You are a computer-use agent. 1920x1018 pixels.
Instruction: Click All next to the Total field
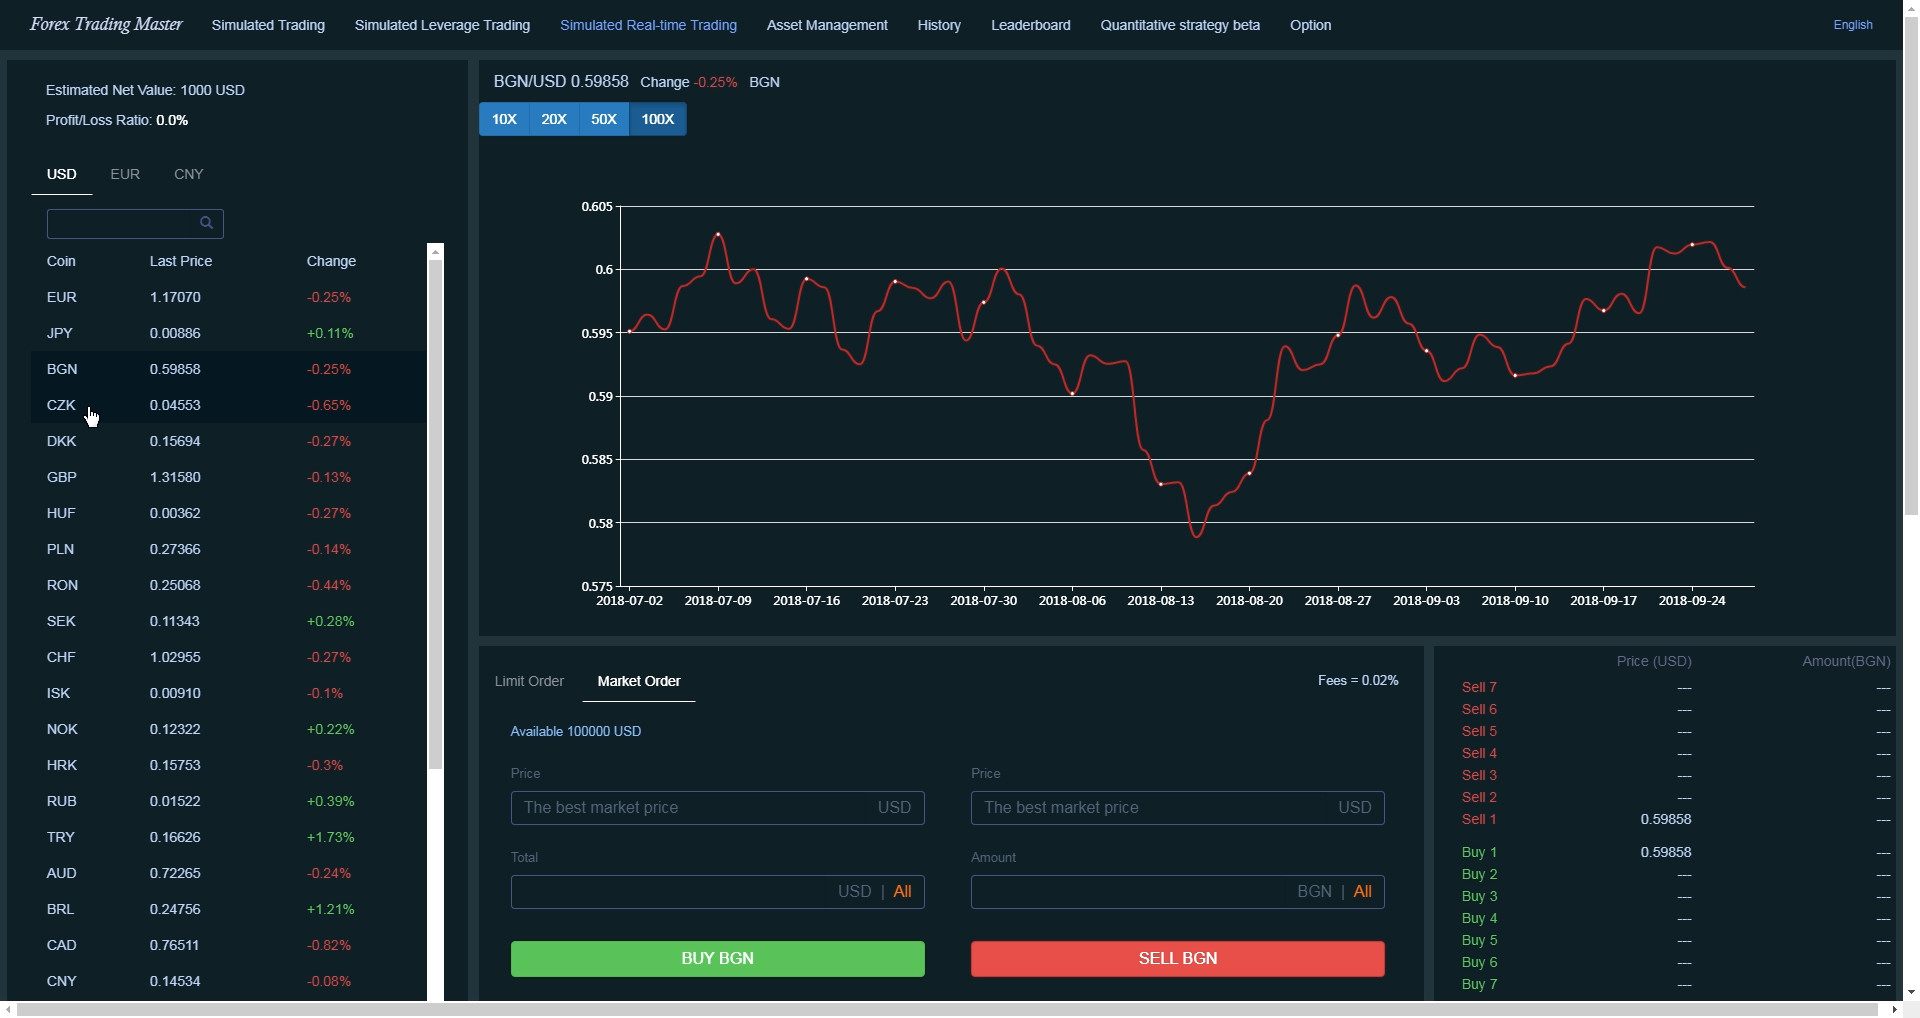click(x=903, y=891)
